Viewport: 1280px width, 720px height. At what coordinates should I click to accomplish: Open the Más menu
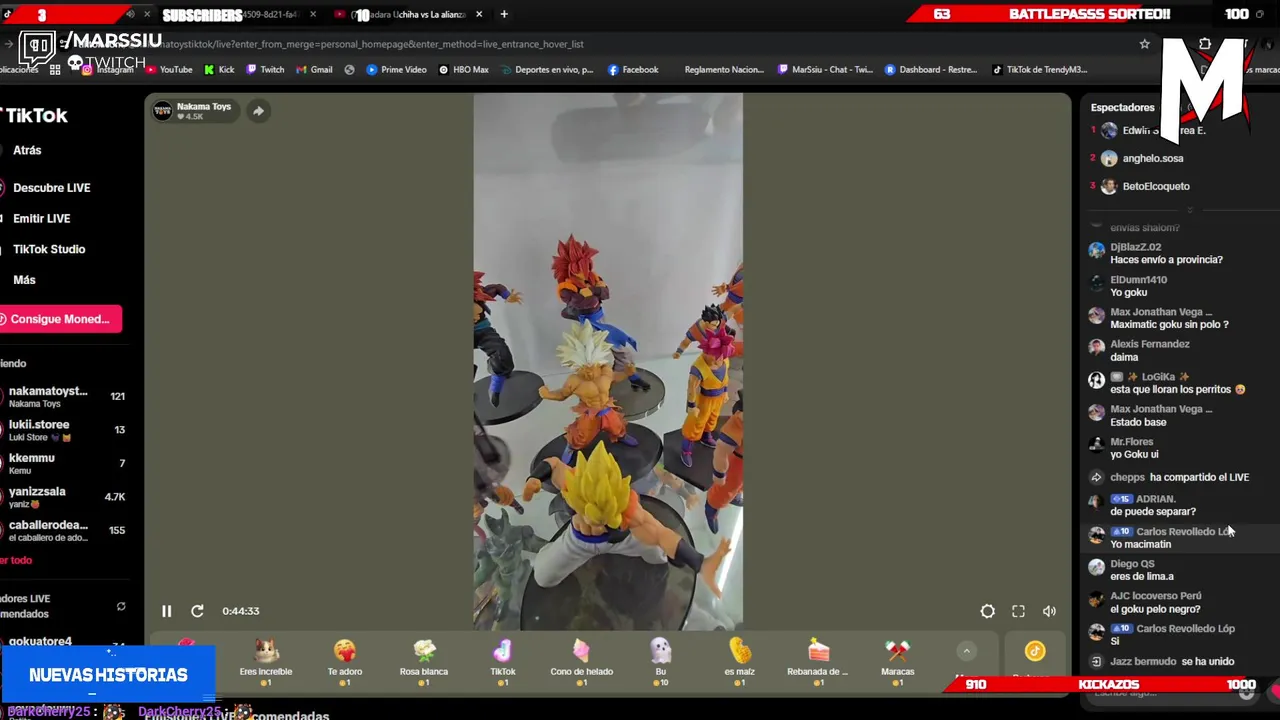24,281
